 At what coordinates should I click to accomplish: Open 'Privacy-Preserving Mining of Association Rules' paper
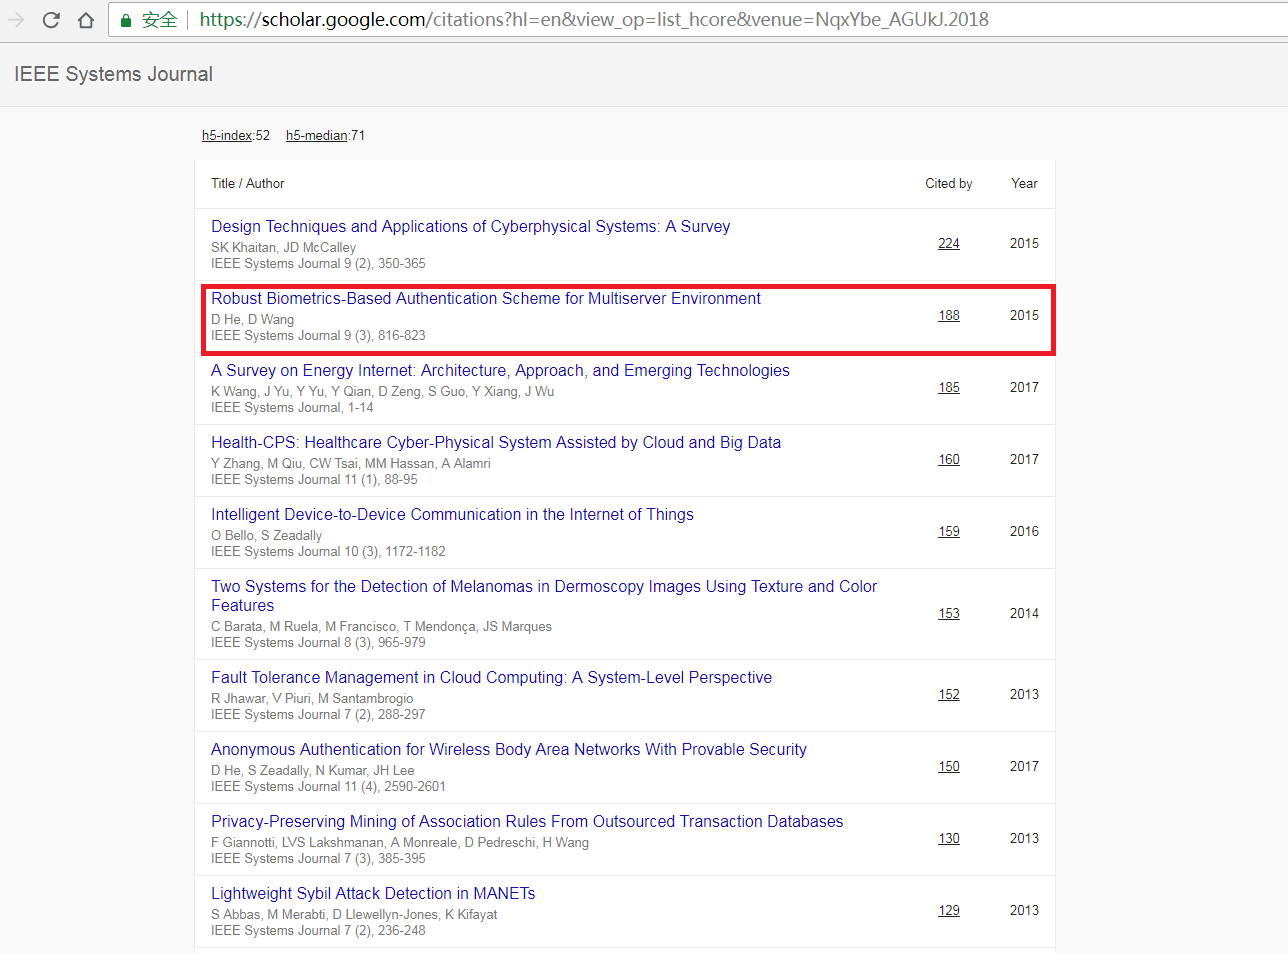click(527, 822)
